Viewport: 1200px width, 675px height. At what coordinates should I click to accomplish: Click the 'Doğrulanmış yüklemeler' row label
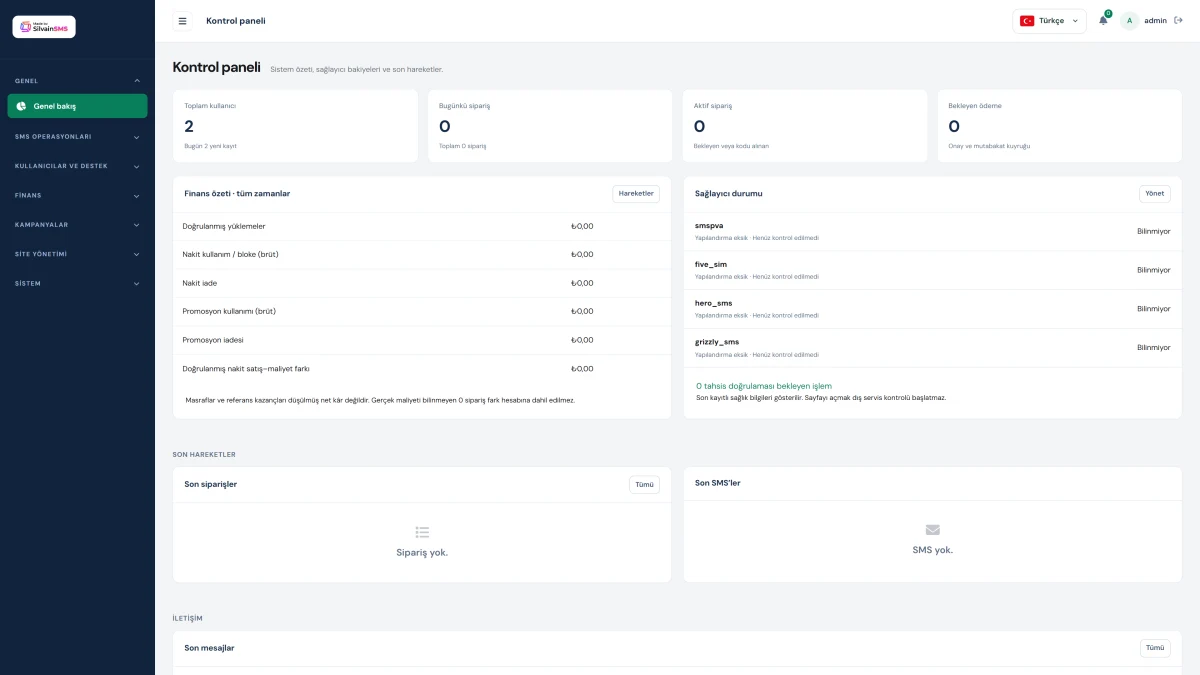pos(224,226)
